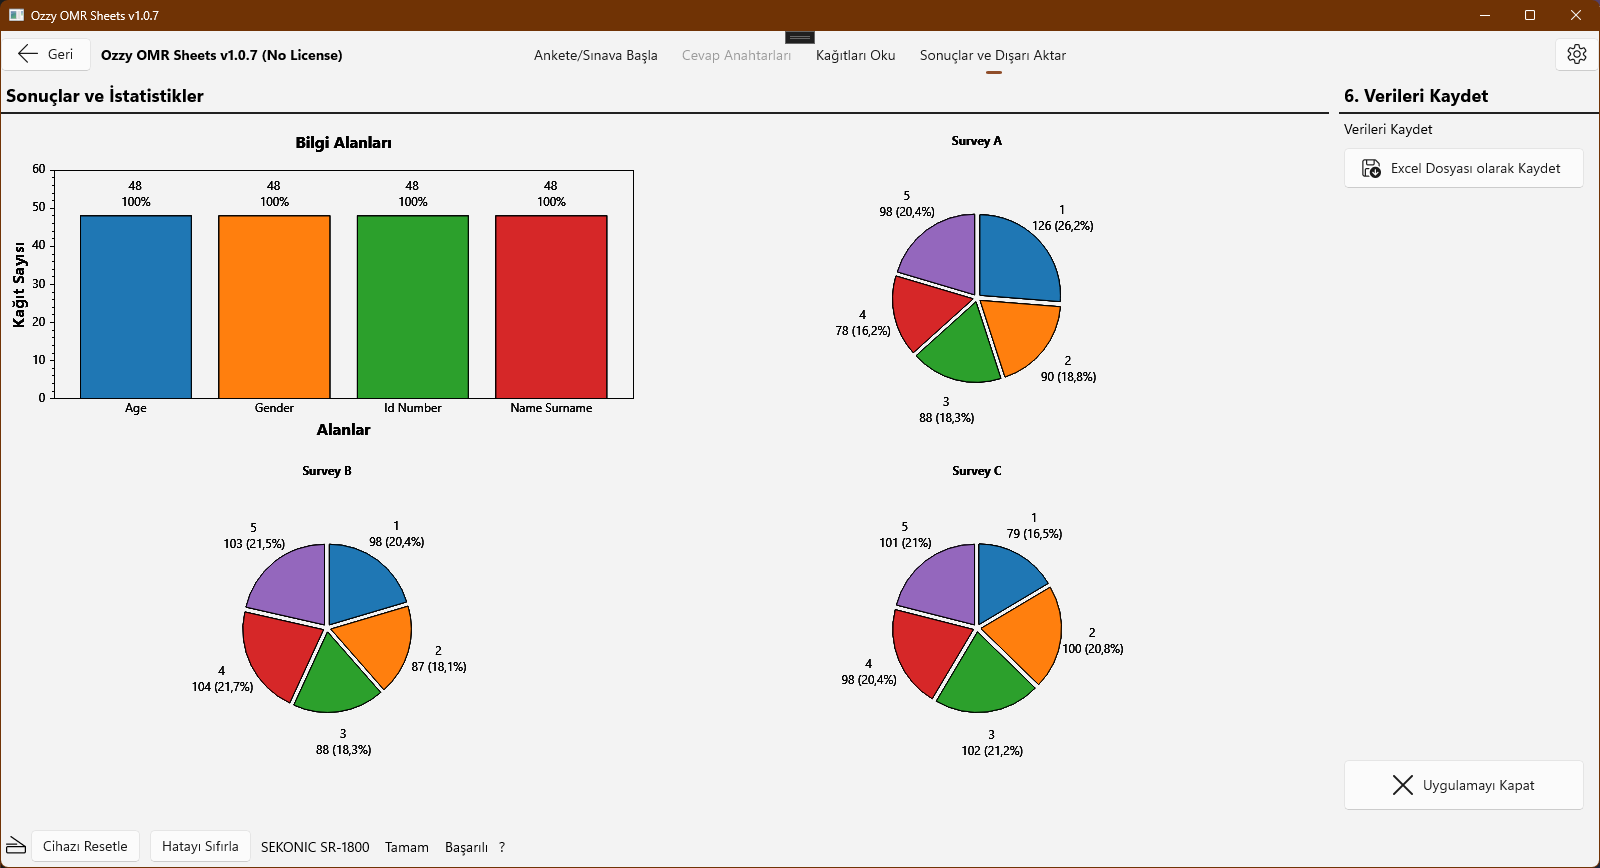Click the question mark help in status bar
The width and height of the screenshot is (1600, 868).
point(502,847)
